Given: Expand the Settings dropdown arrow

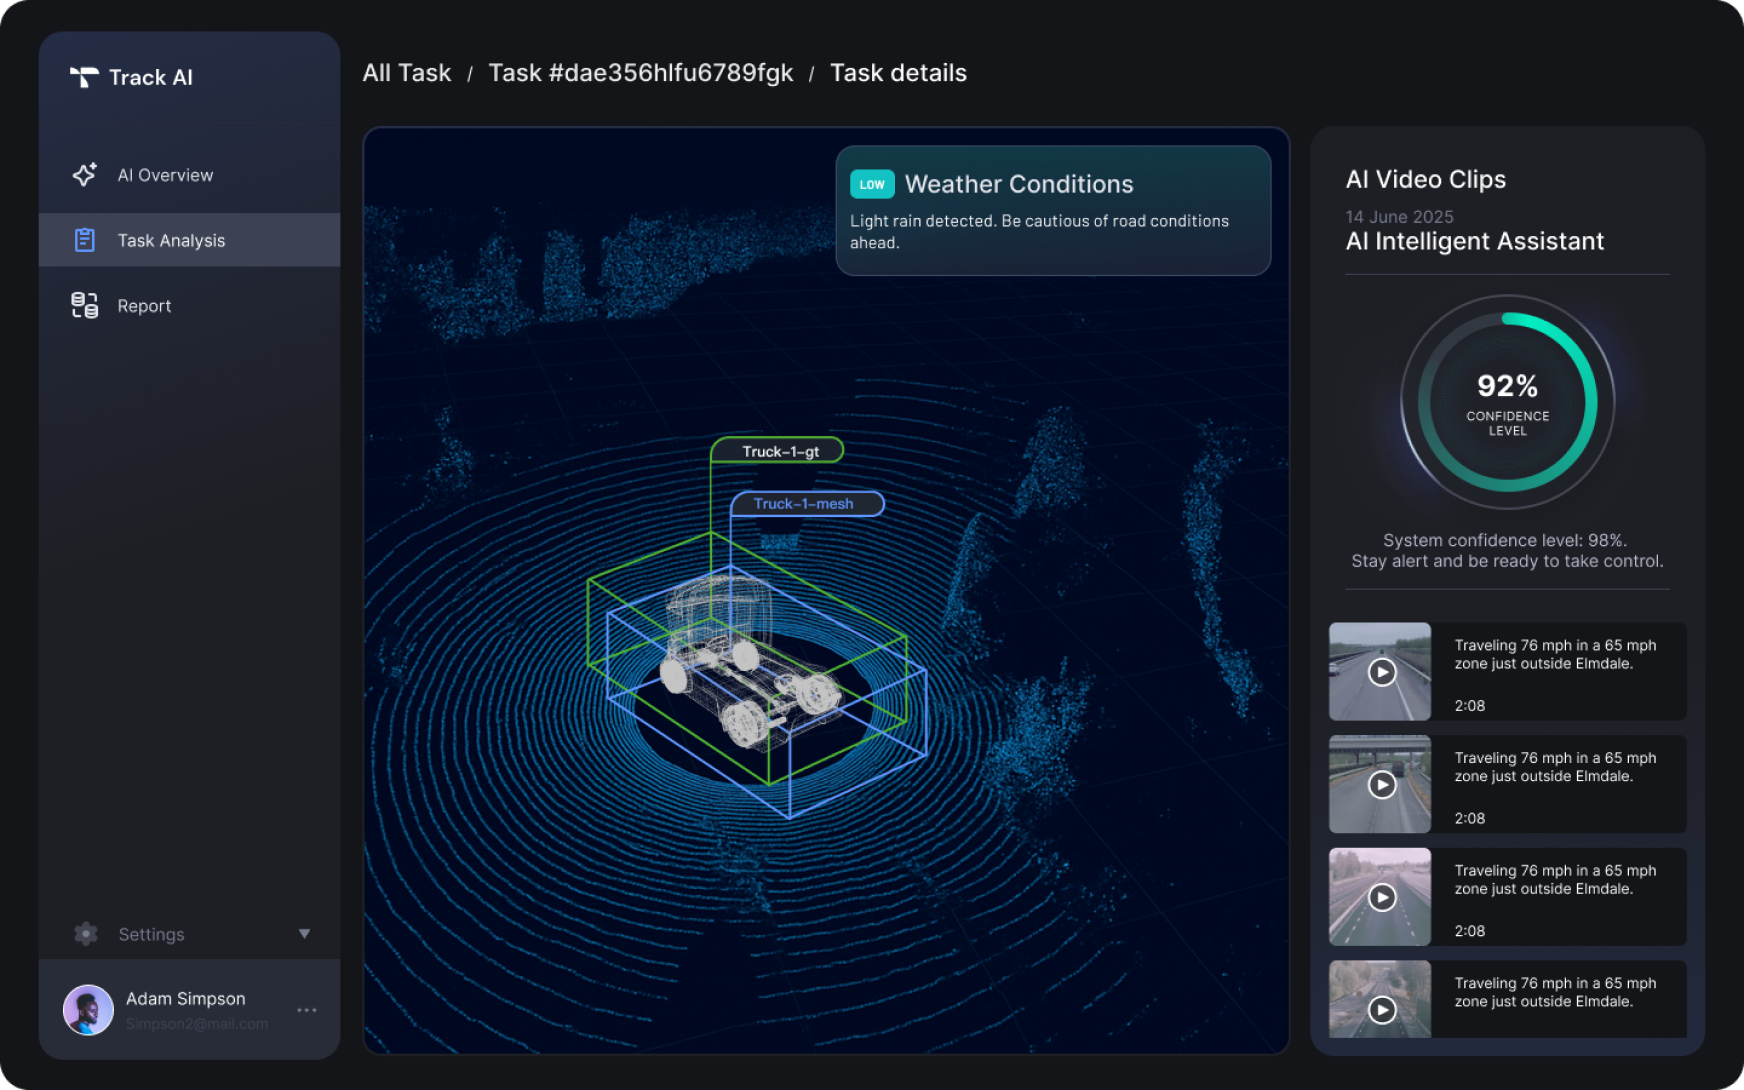Looking at the screenshot, I should tap(304, 934).
